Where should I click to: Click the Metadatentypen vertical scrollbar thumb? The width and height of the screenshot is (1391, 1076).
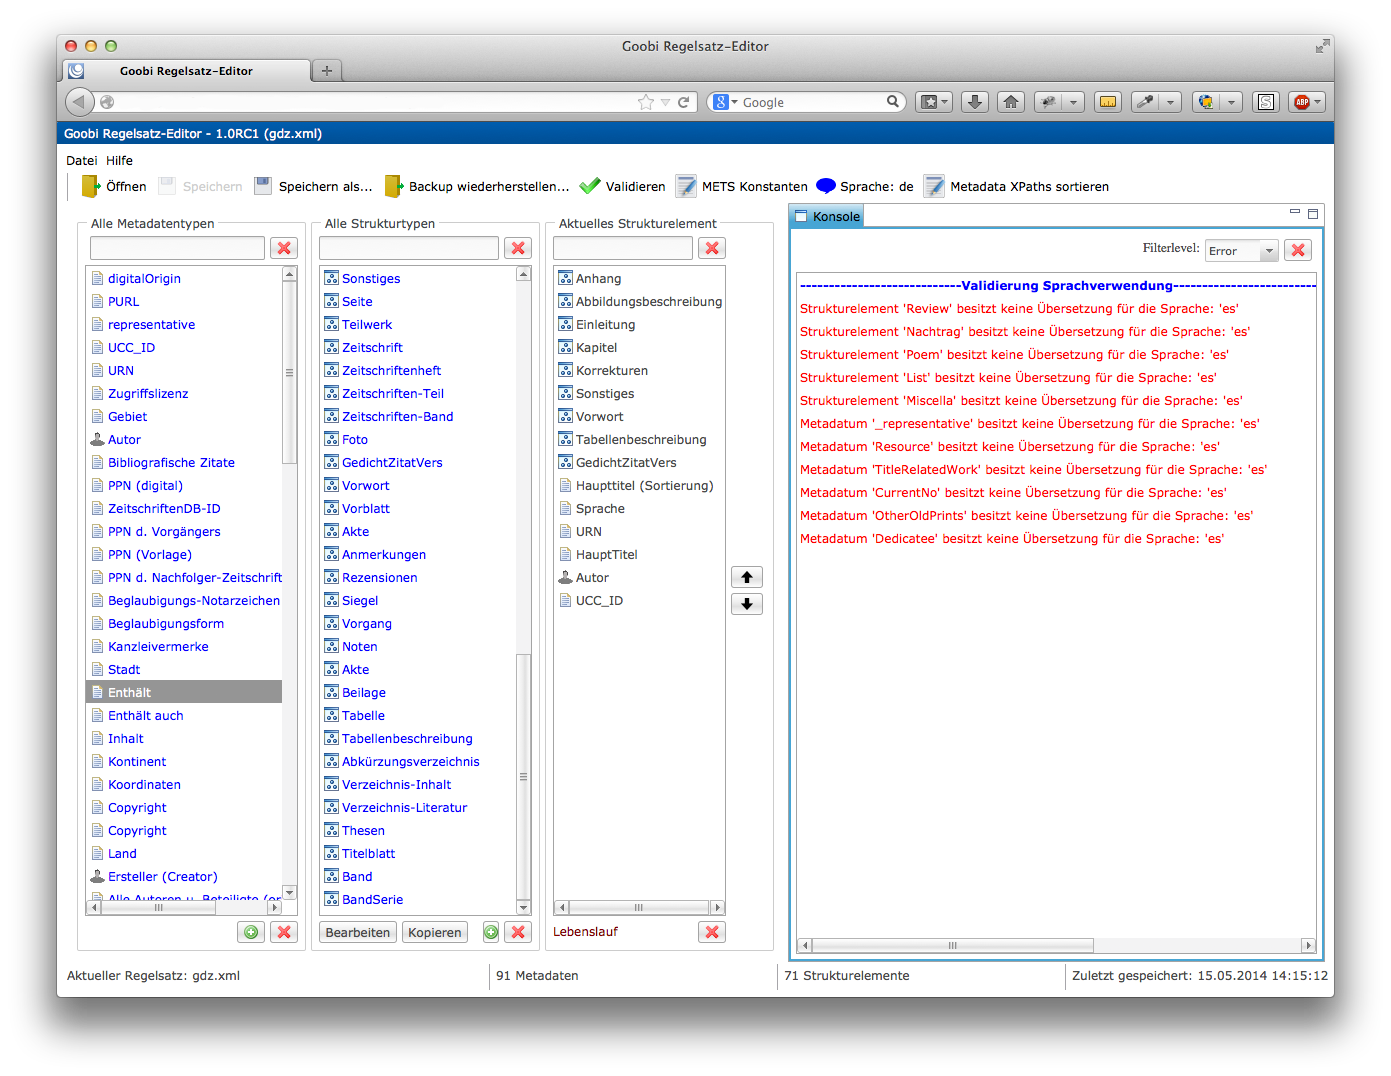(x=290, y=372)
